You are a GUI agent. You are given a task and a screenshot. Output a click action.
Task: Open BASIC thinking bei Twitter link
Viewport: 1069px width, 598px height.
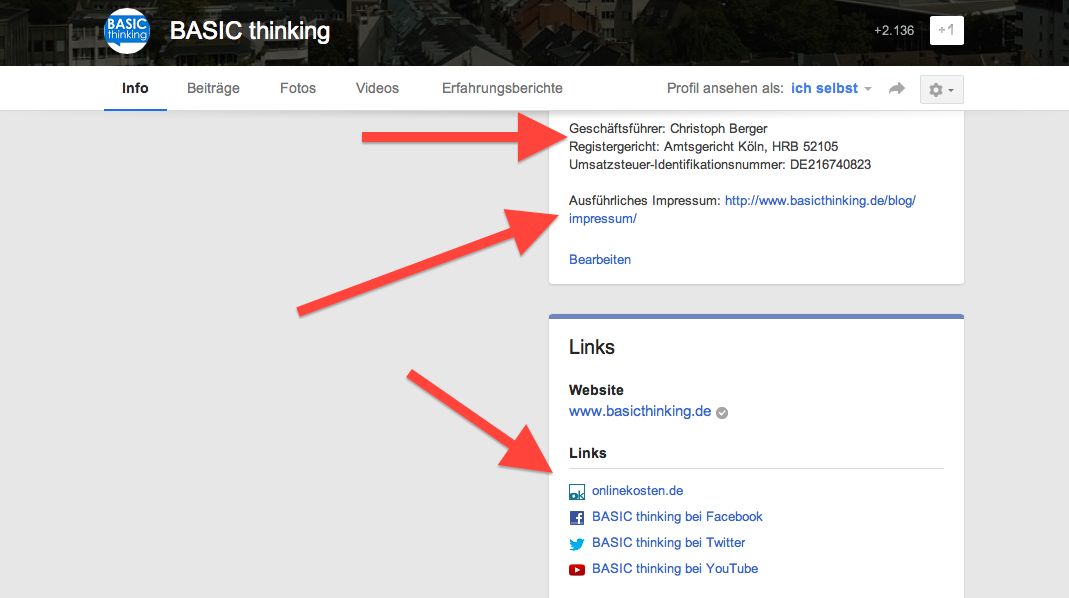tap(668, 542)
